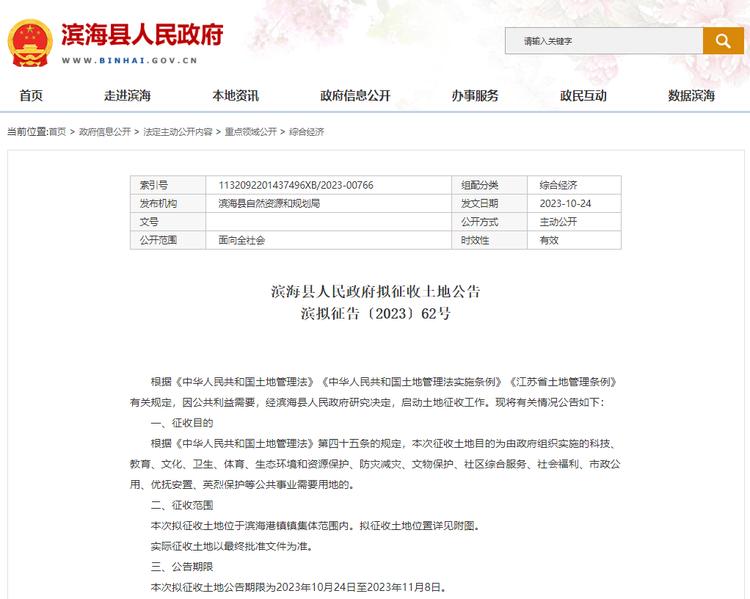Click the 当前位置 breadcrumb label
The height and width of the screenshot is (599, 750).
tap(27, 132)
